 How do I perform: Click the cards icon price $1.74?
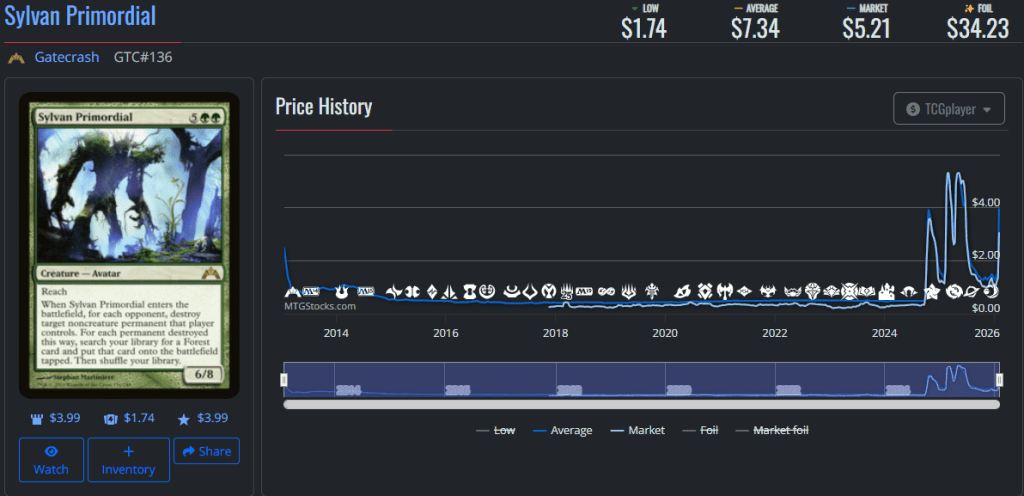click(130, 417)
